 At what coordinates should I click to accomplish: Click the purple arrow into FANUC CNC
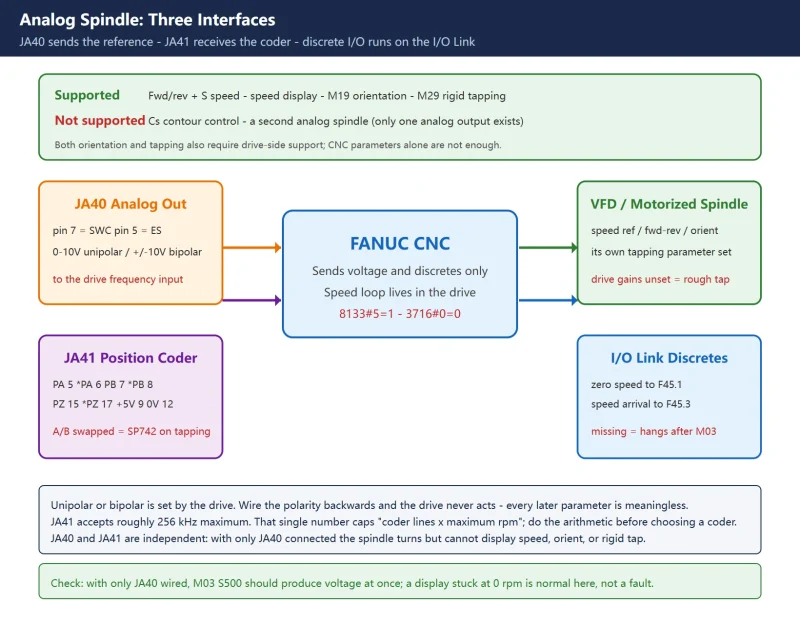(x=252, y=300)
